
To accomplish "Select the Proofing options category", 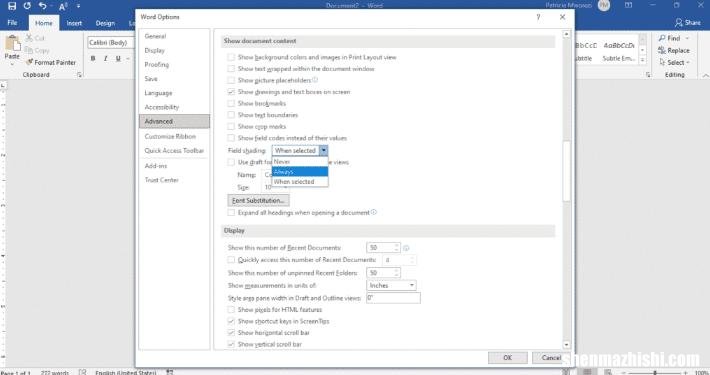I will click(174, 65).
